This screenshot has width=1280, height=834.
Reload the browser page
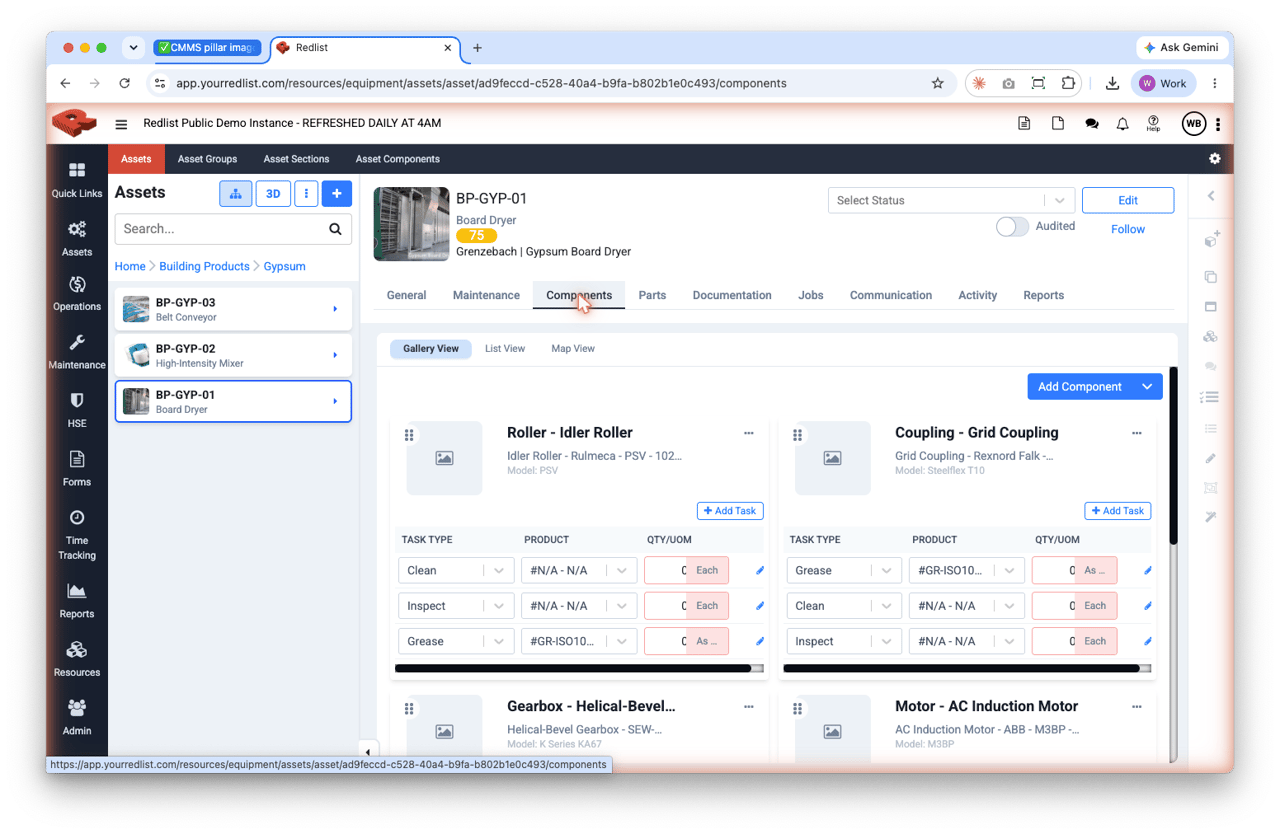125,84
